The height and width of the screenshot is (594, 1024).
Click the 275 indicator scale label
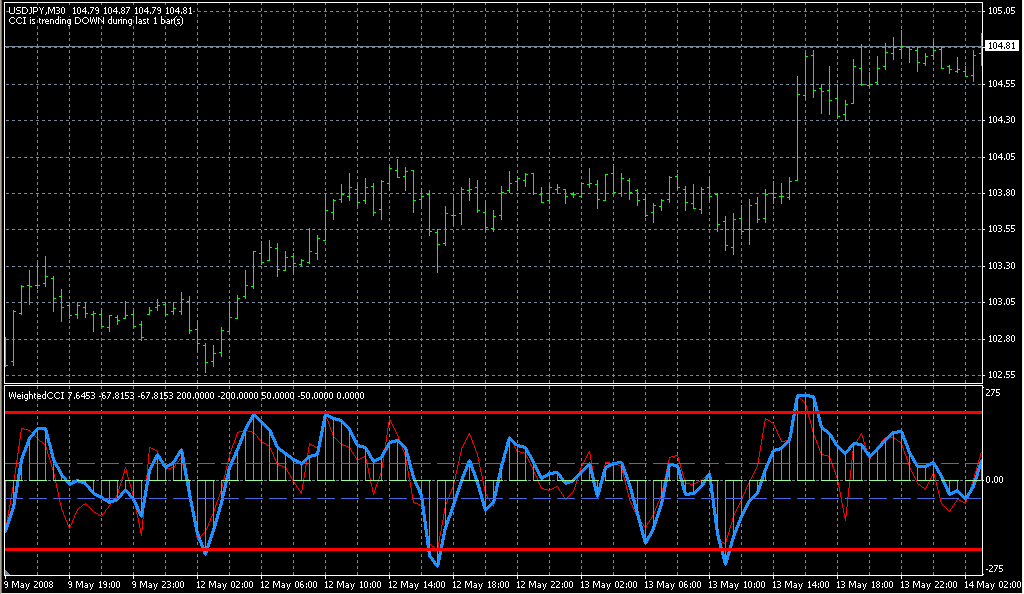click(992, 394)
